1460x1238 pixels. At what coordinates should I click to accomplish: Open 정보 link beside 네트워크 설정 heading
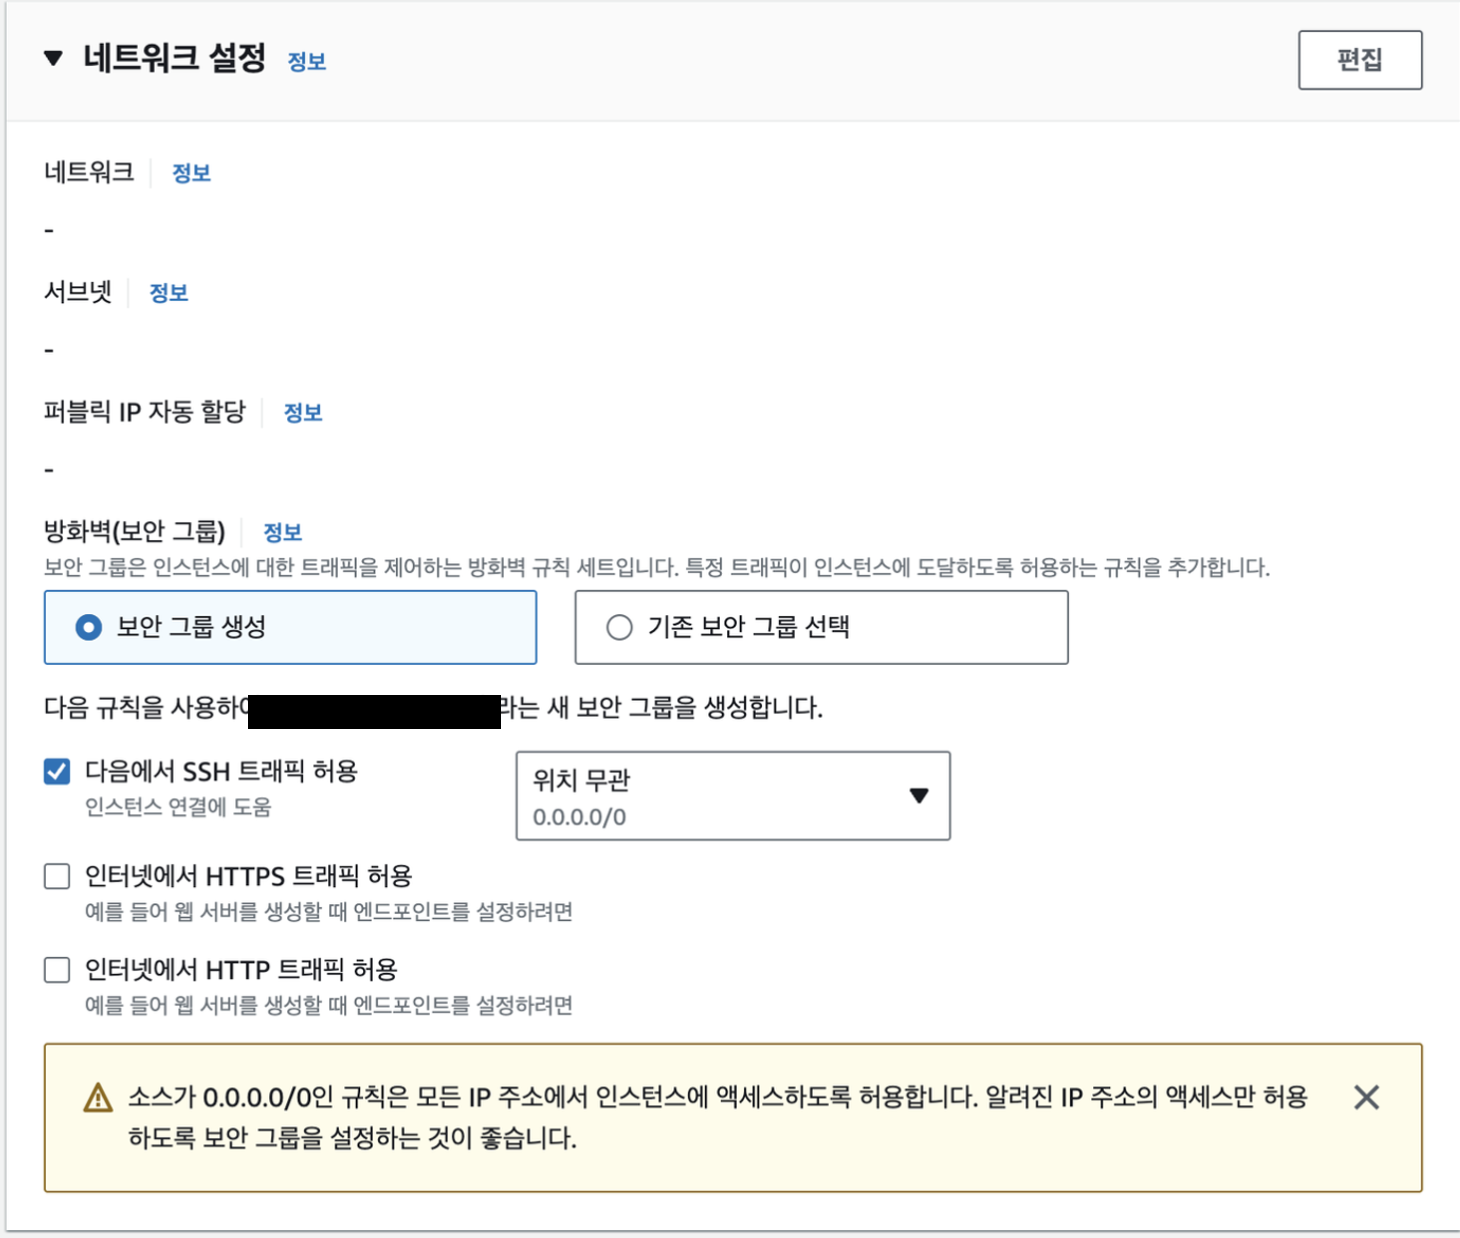[307, 62]
